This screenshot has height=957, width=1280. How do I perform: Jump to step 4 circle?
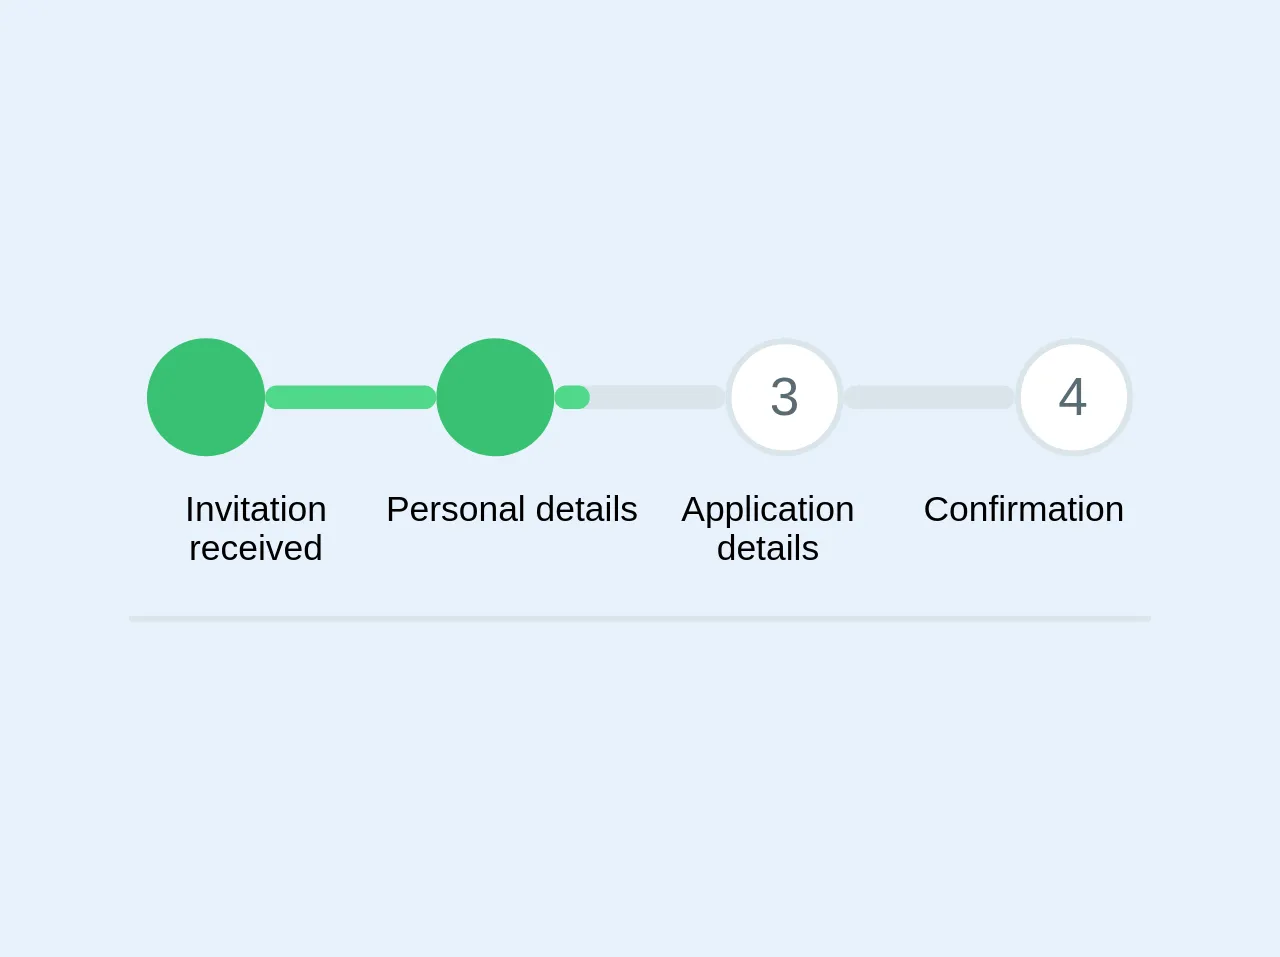(1073, 397)
